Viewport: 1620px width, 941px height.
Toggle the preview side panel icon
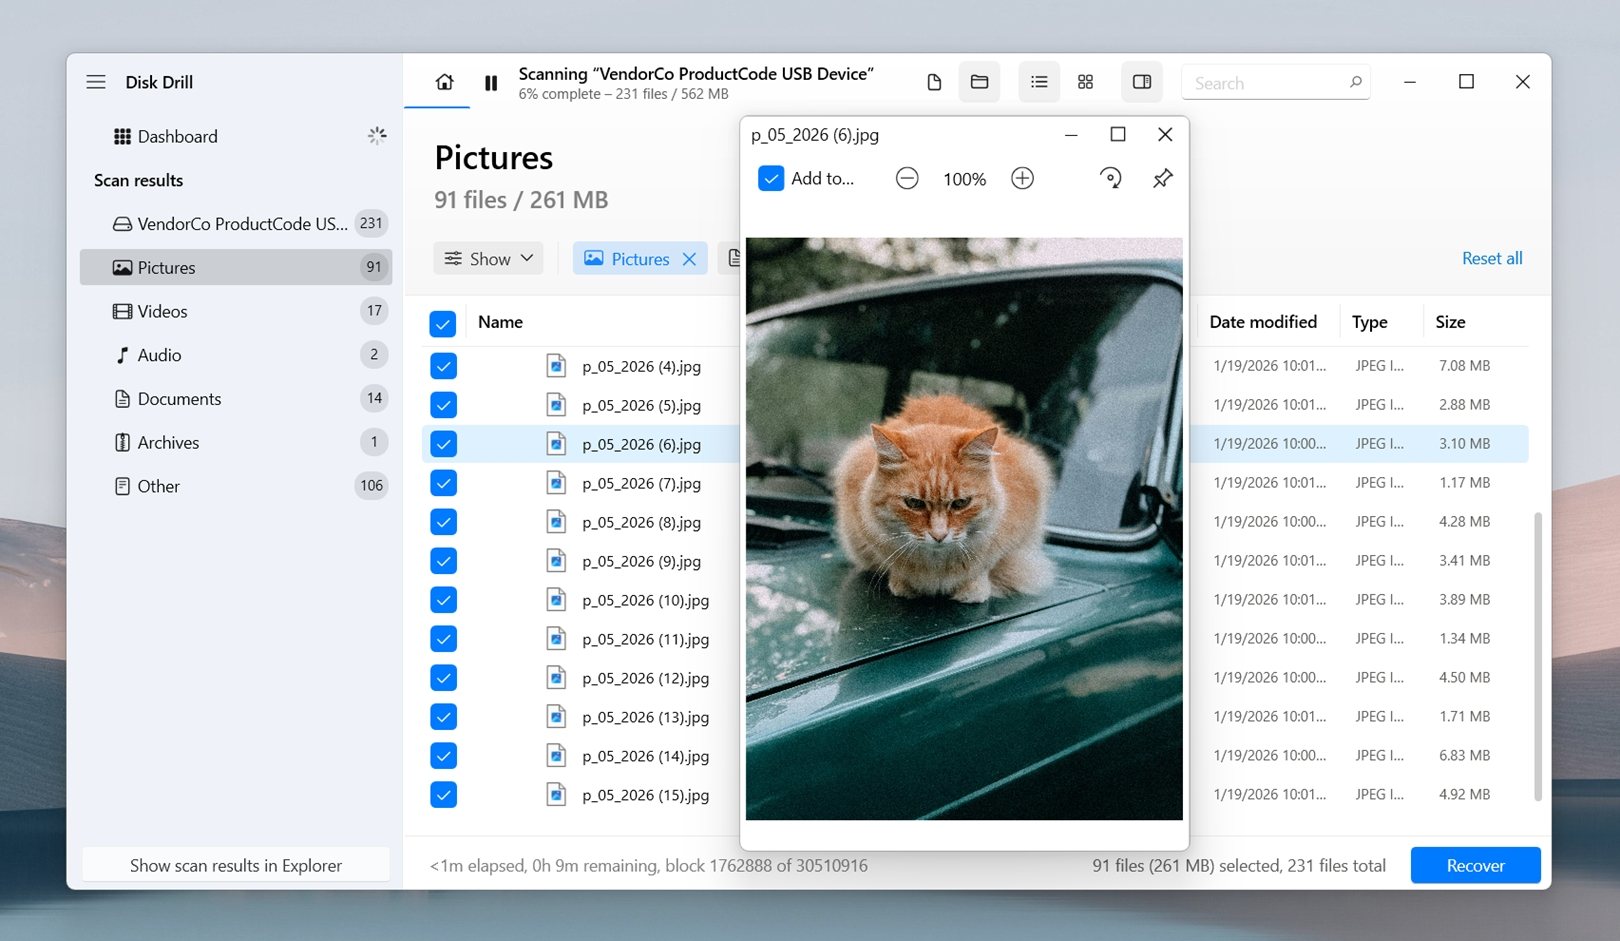[x=1141, y=82]
